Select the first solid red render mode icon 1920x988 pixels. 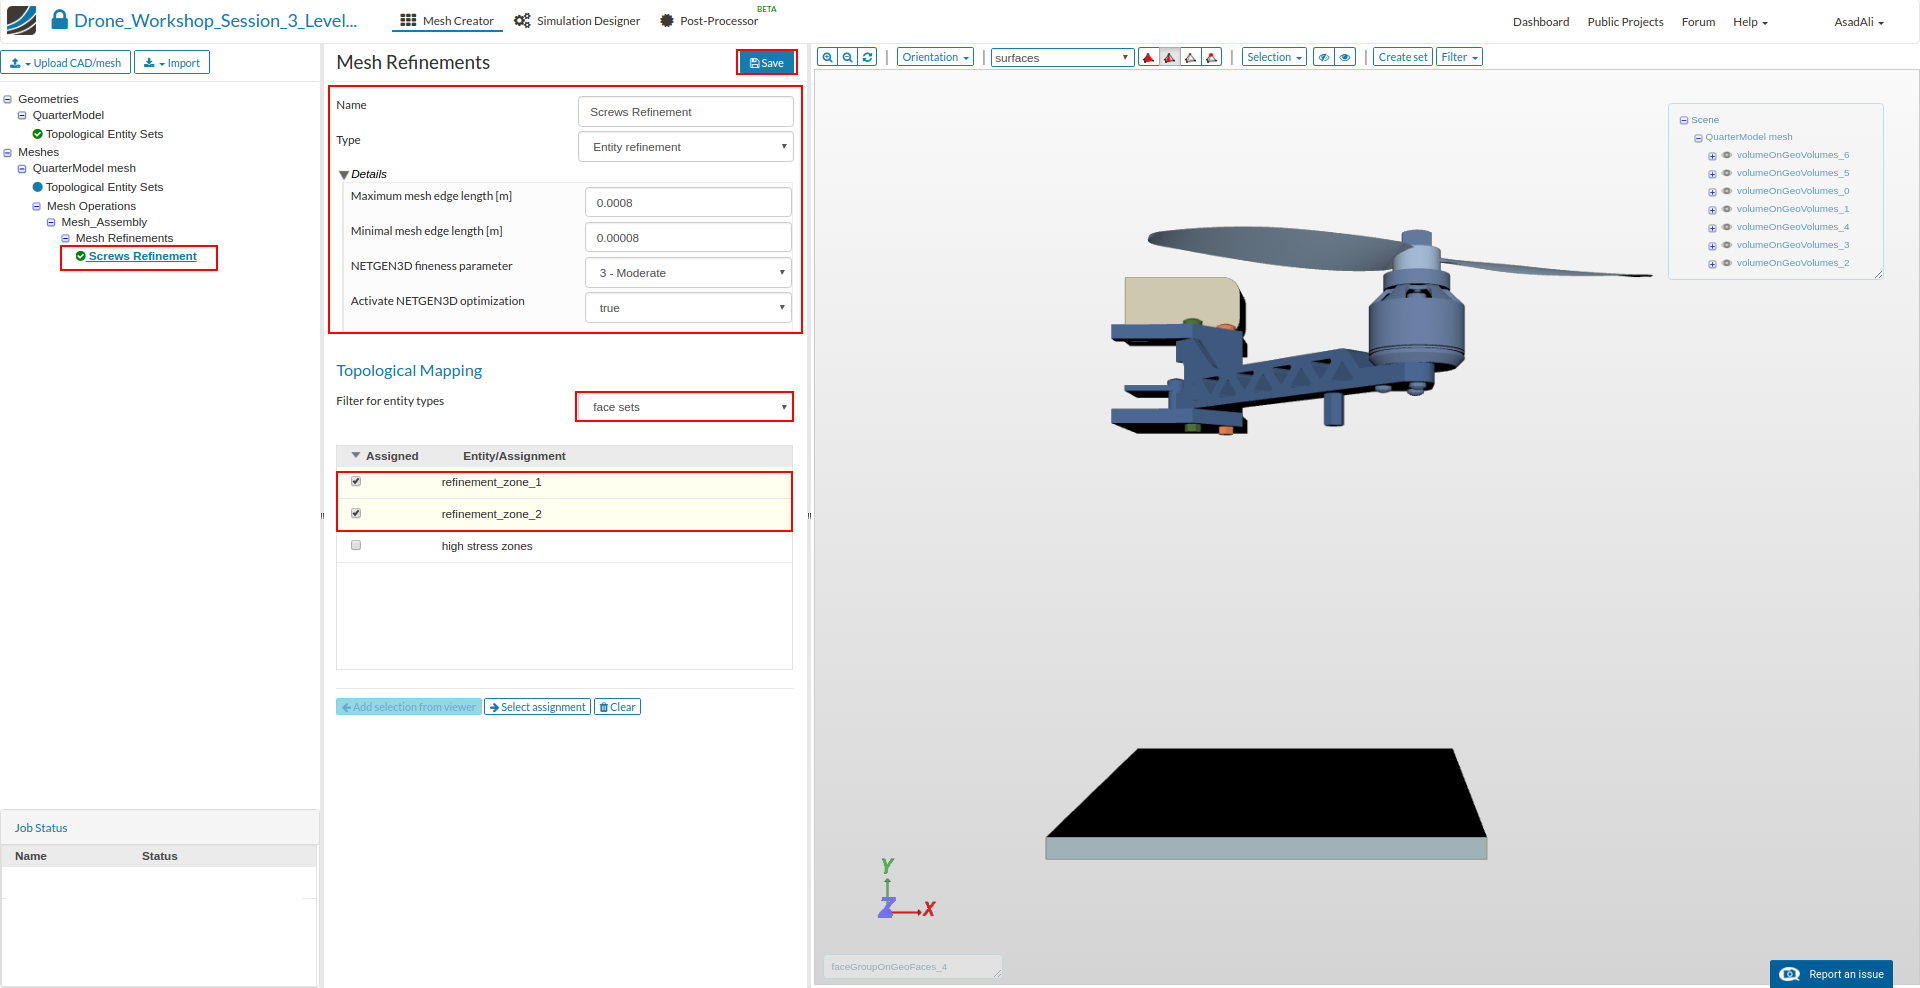pos(1149,57)
